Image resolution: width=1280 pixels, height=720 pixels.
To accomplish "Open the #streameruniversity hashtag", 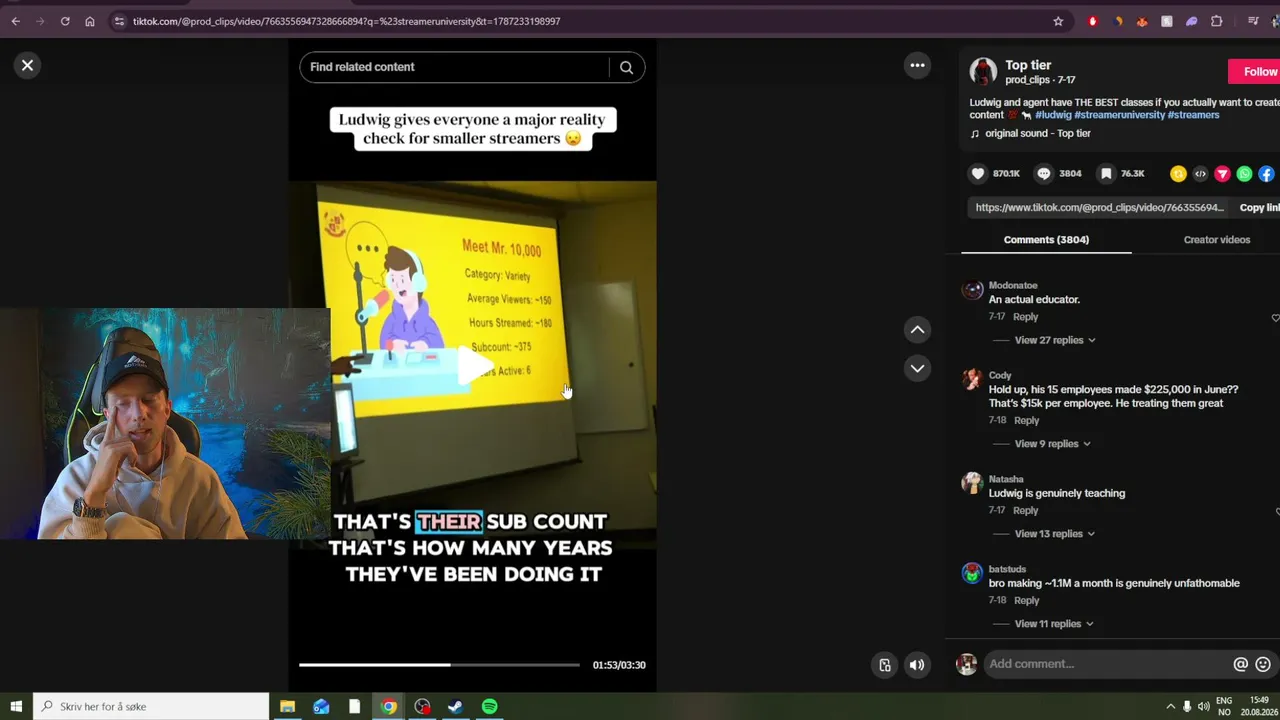I will [1119, 115].
